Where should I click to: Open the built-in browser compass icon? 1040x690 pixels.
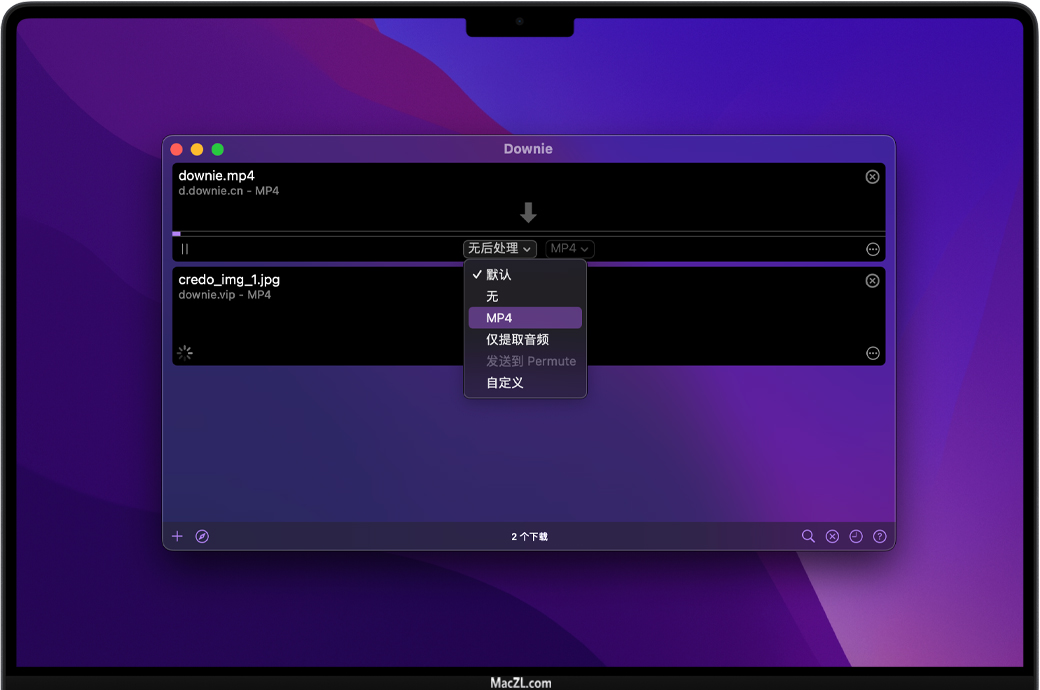tap(202, 536)
